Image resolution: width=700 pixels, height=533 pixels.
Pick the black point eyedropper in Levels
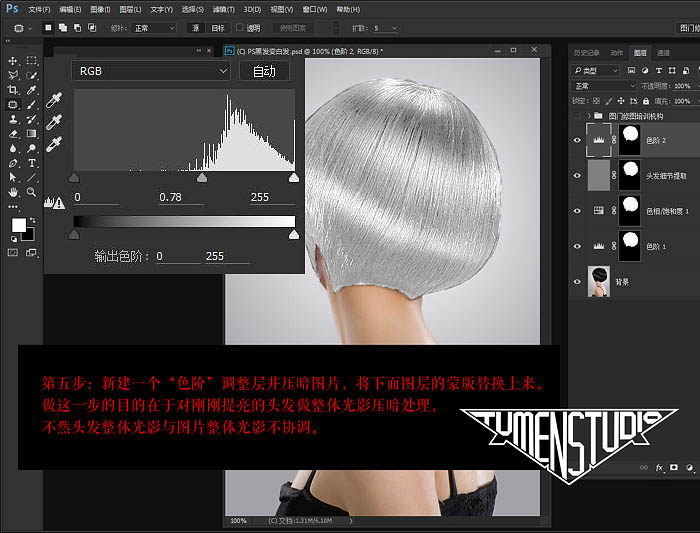54,100
